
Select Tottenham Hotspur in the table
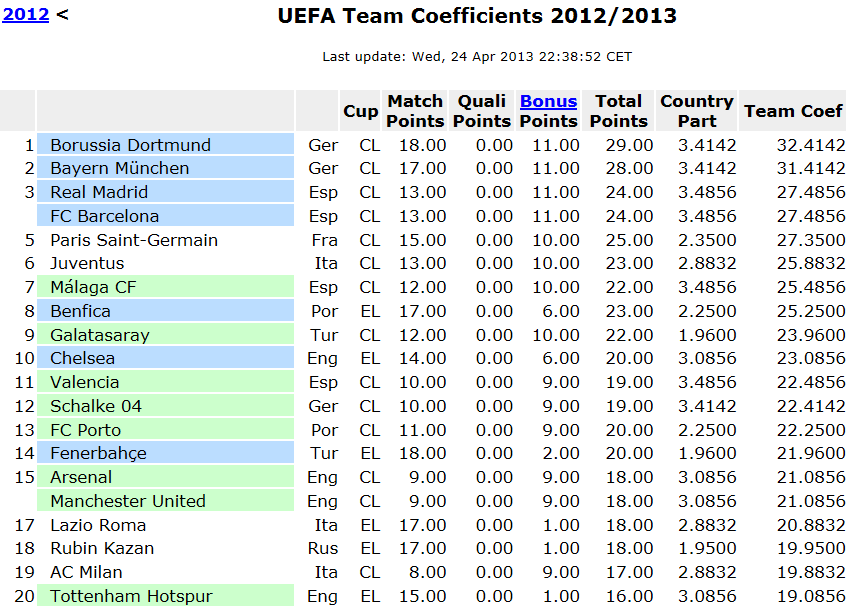131,596
